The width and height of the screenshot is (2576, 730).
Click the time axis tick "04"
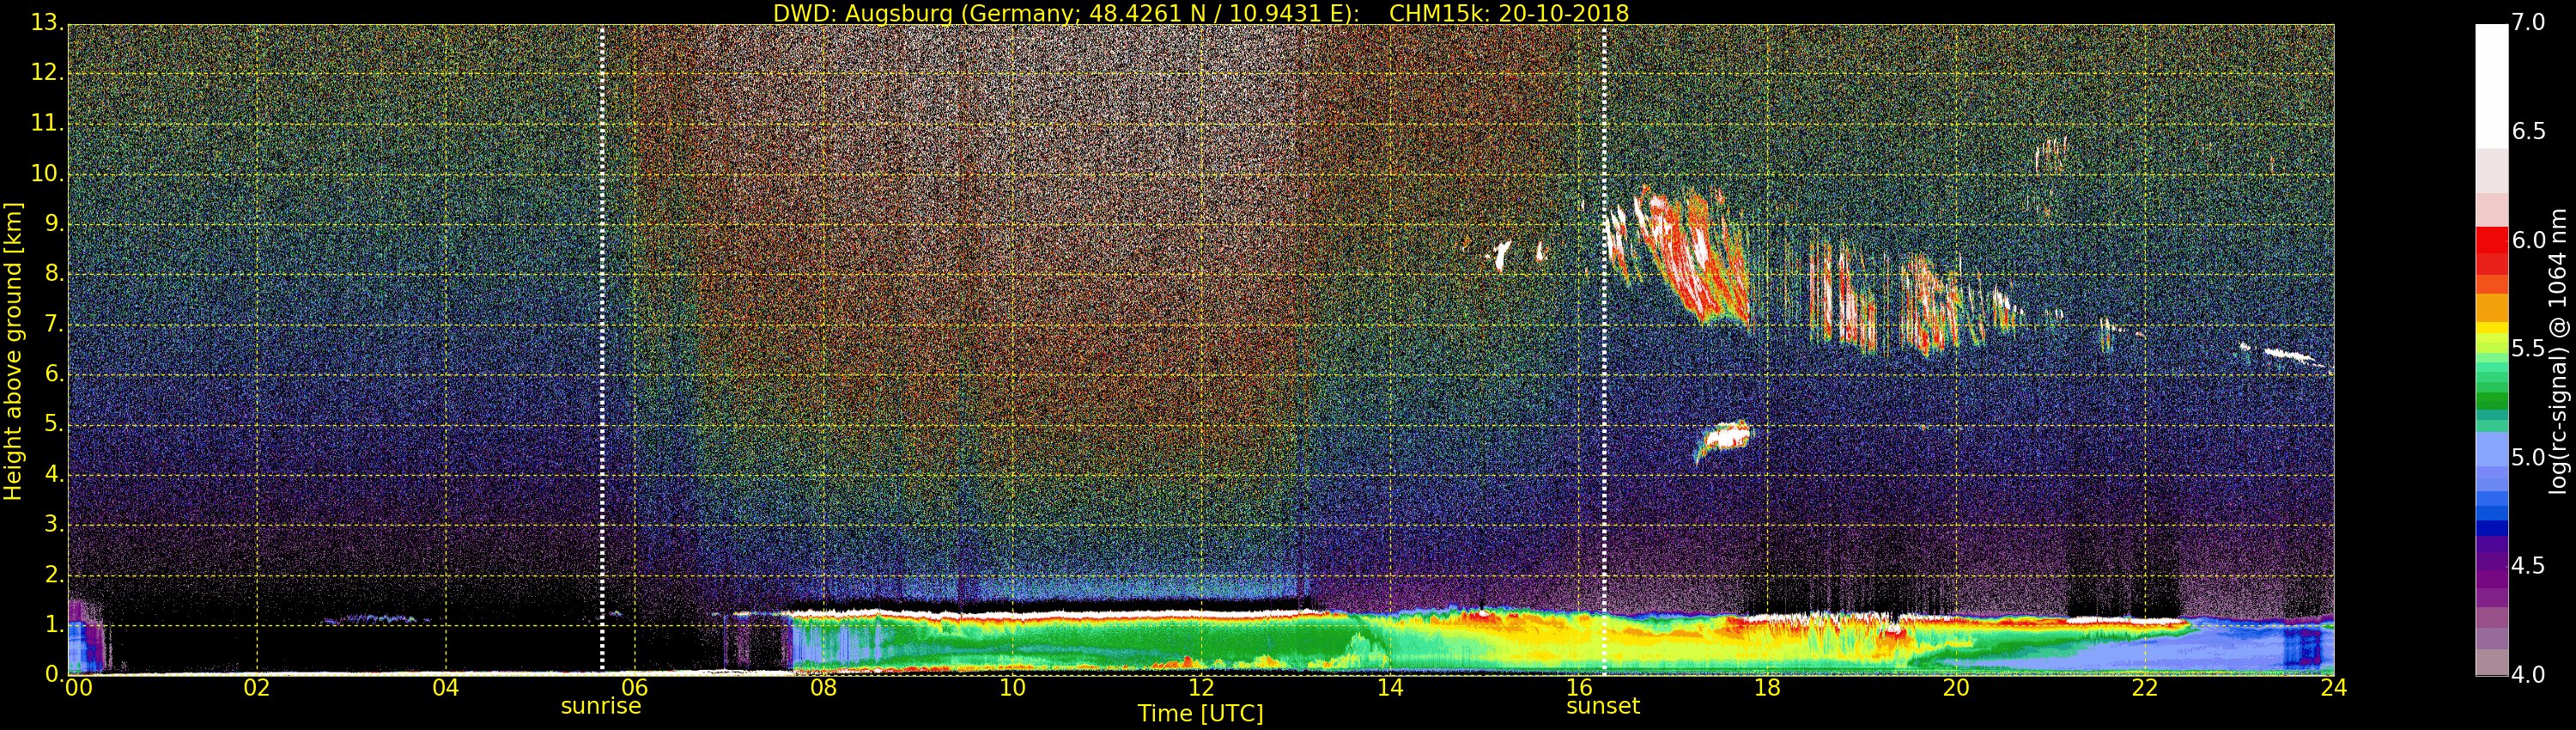click(446, 688)
